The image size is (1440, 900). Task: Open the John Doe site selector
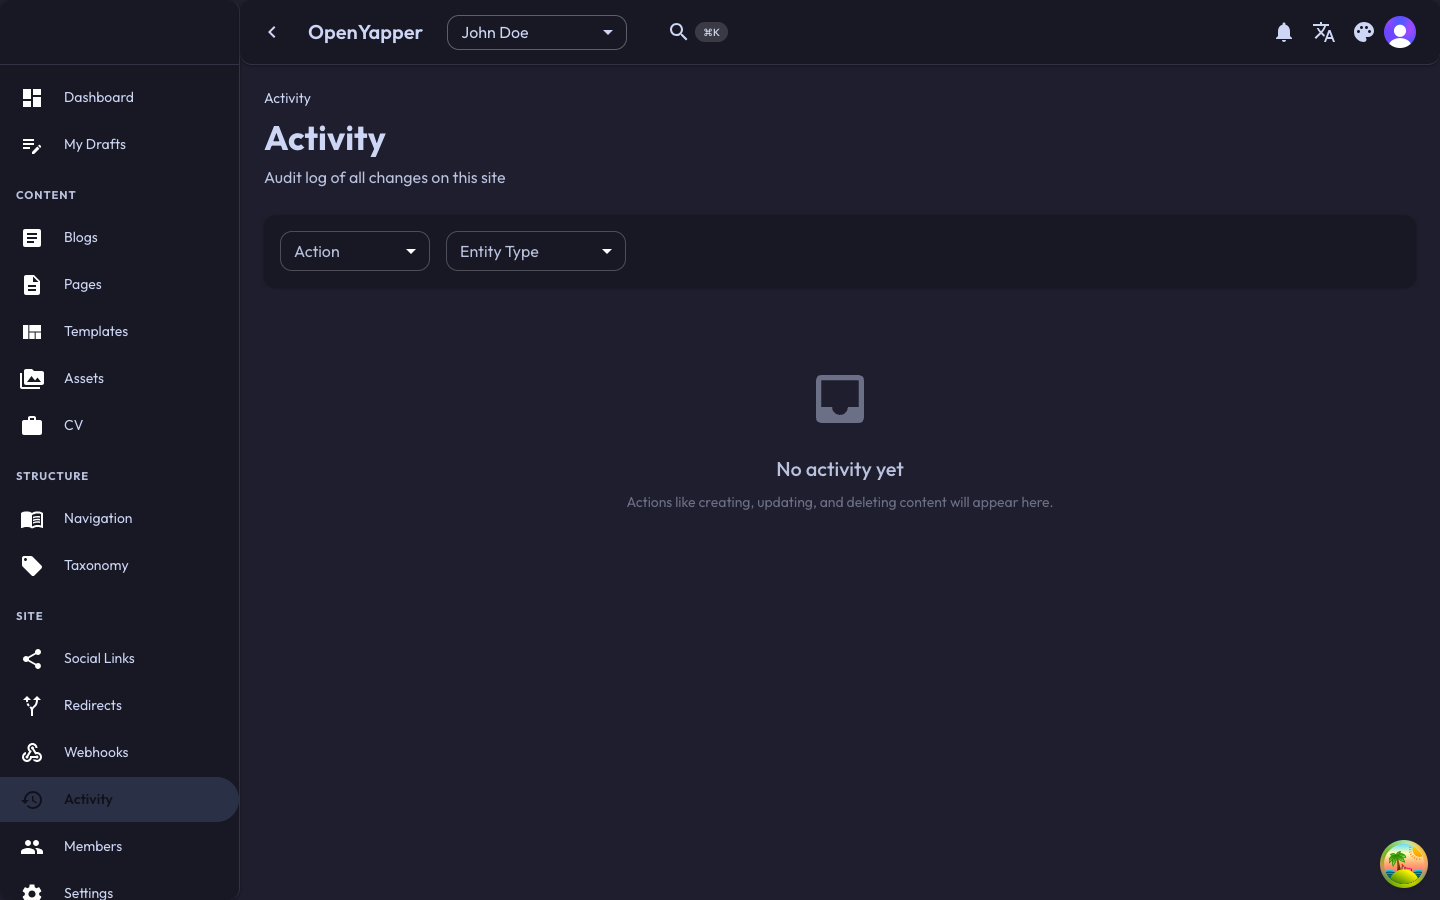pos(537,32)
